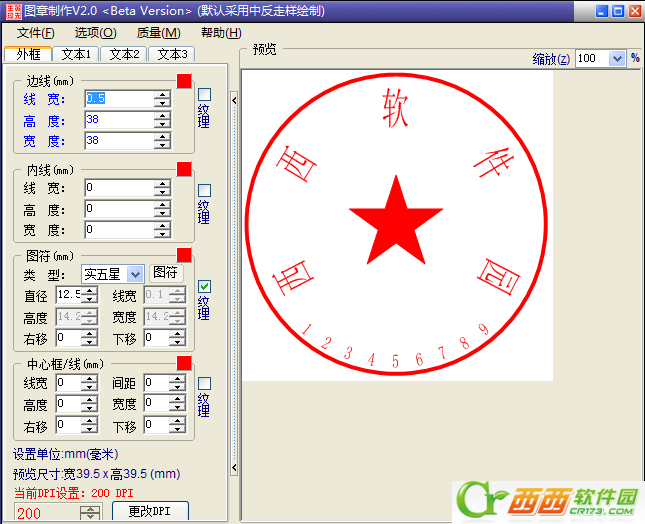Click the 内线 线宽 input field
The width and height of the screenshot is (645, 524).
coord(120,188)
